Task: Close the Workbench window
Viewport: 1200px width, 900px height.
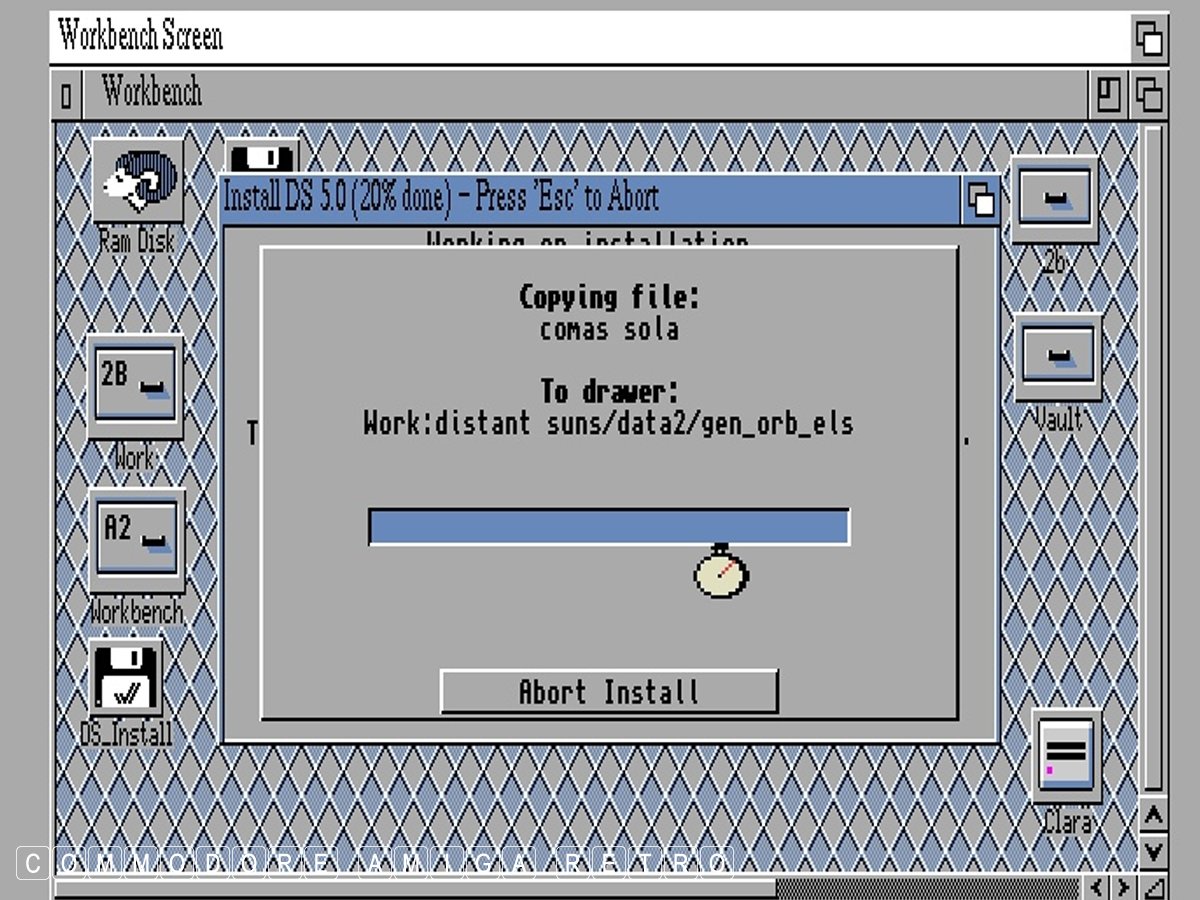Action: pos(66,96)
